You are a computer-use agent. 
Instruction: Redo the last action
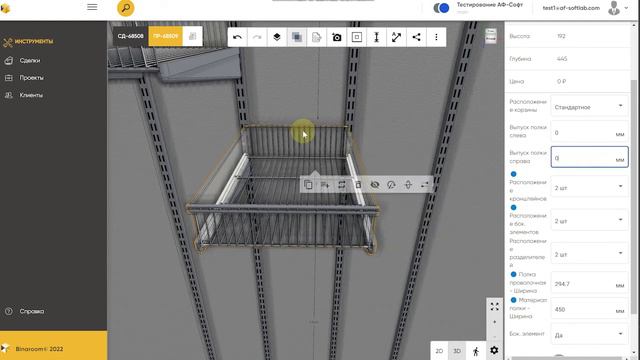coord(257,38)
